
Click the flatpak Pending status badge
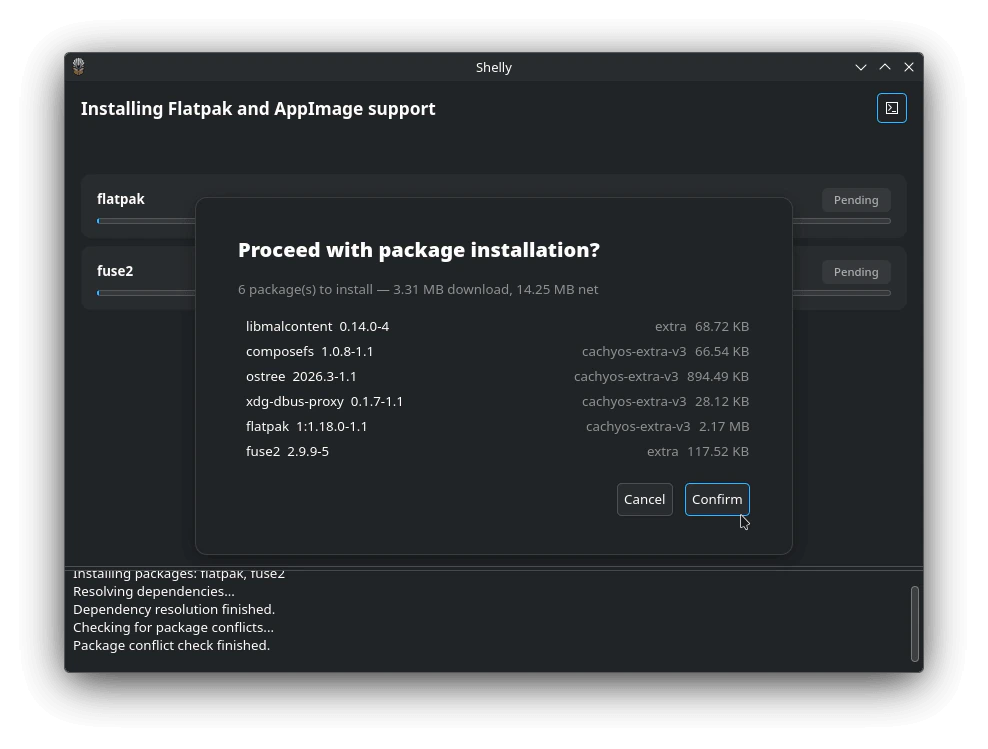(x=856, y=200)
